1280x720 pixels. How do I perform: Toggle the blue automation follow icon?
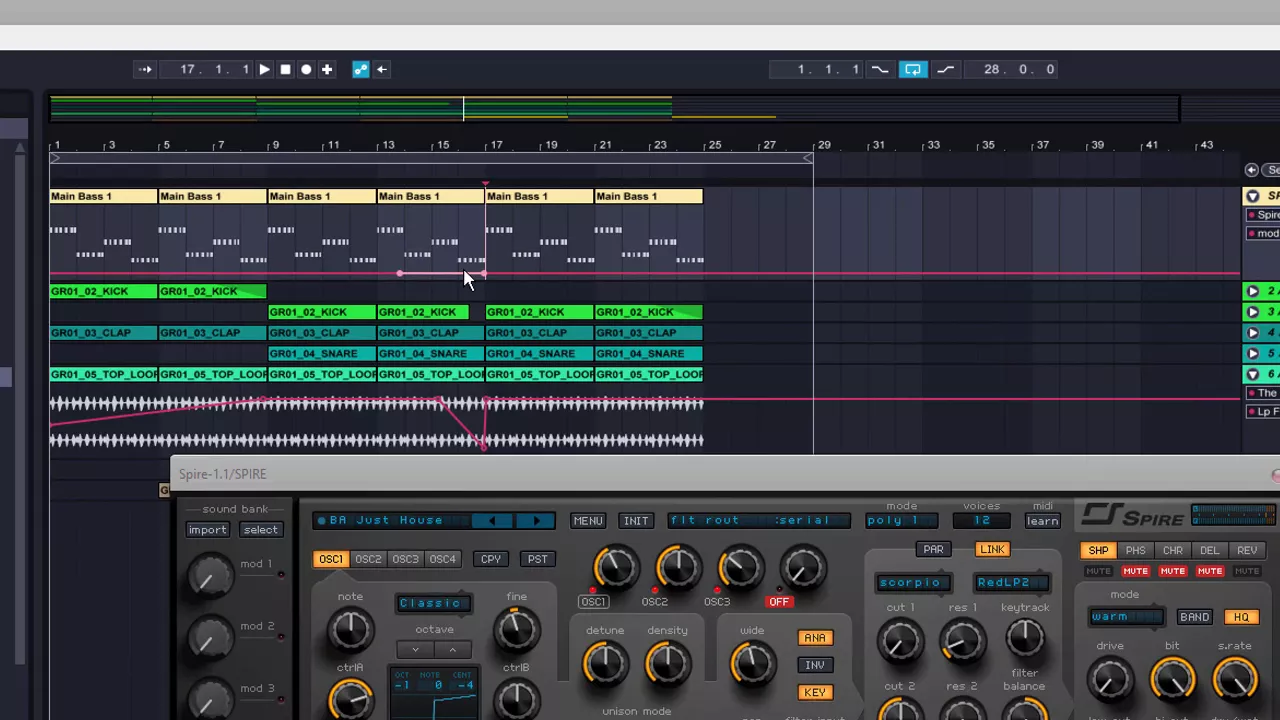coord(360,69)
